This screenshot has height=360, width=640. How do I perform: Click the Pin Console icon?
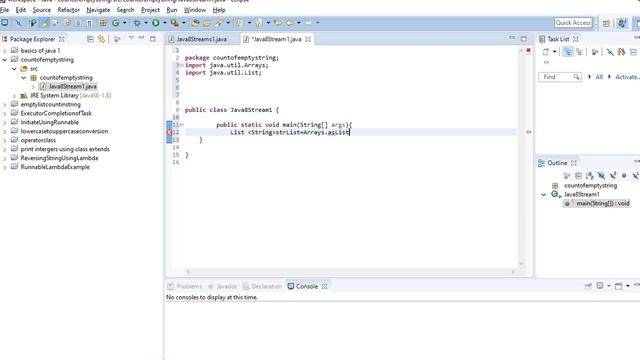(x=588, y=286)
